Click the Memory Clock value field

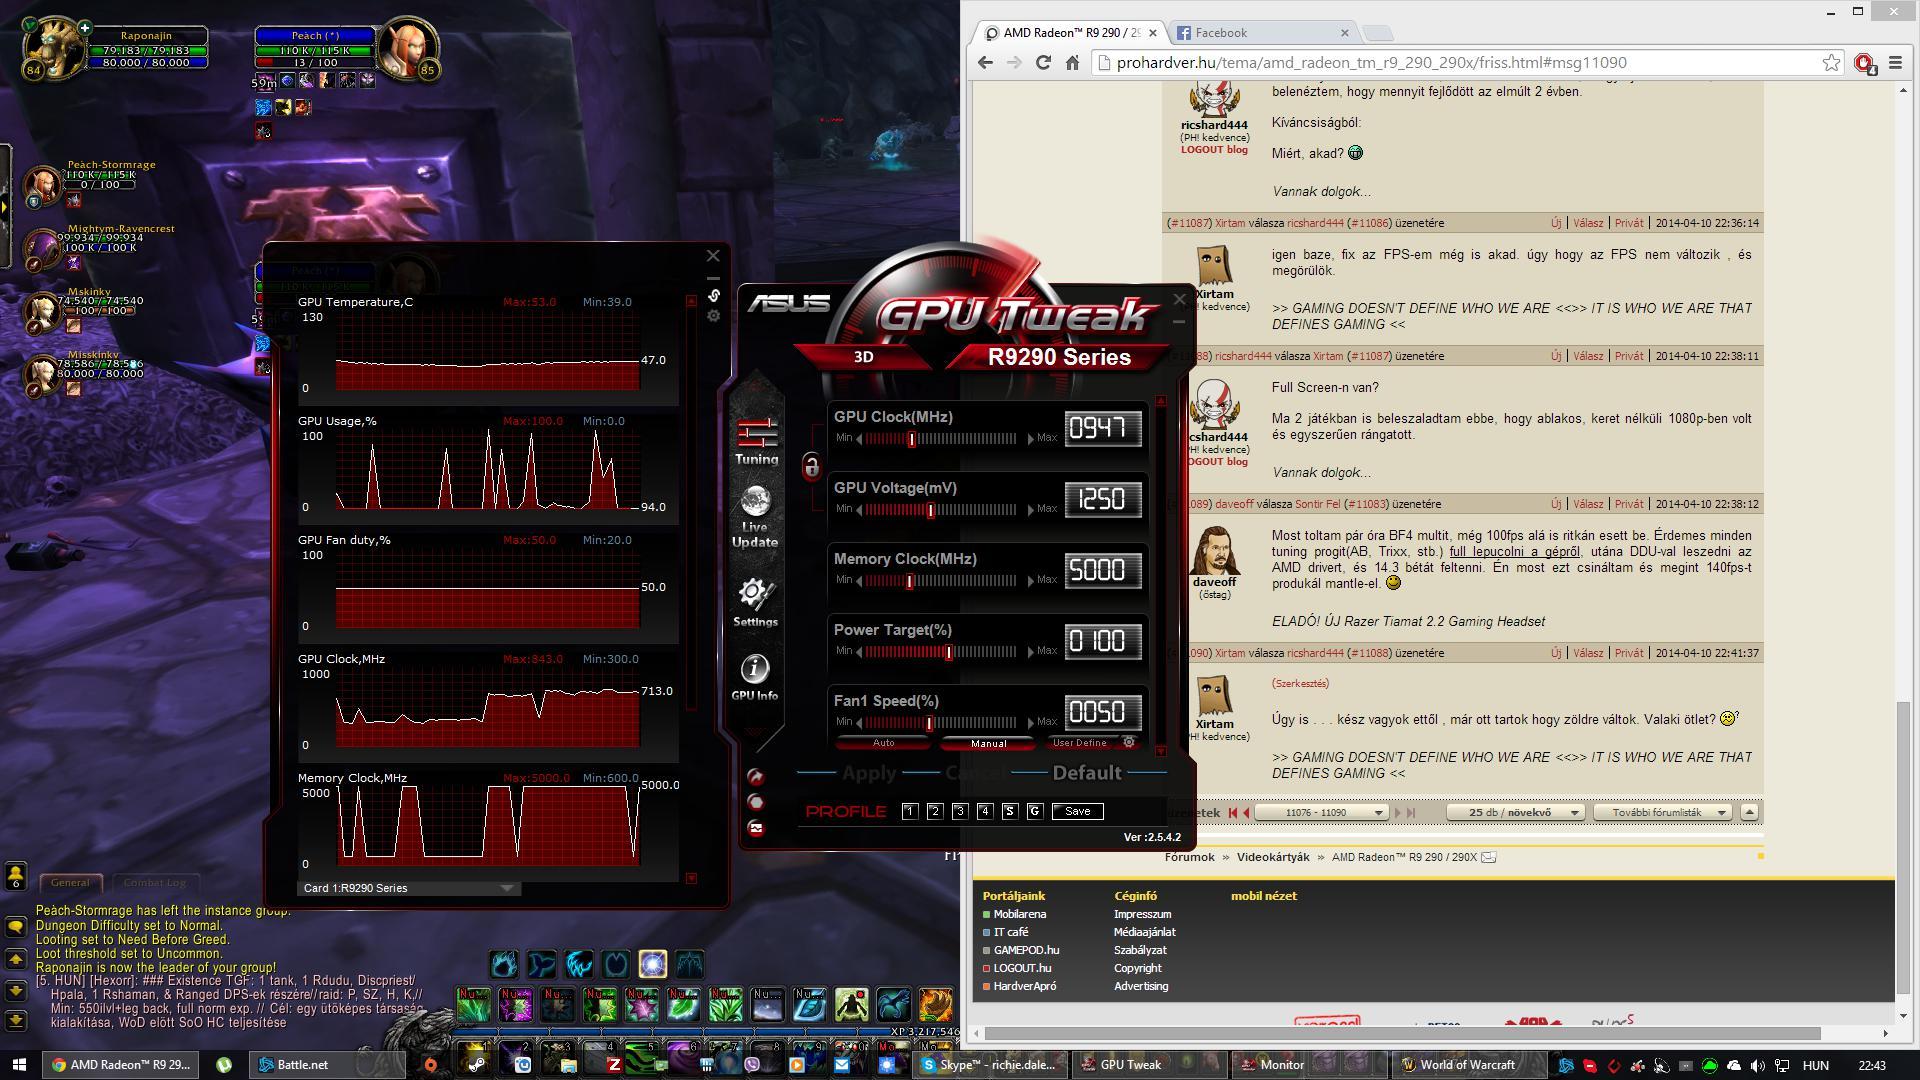1103,570
